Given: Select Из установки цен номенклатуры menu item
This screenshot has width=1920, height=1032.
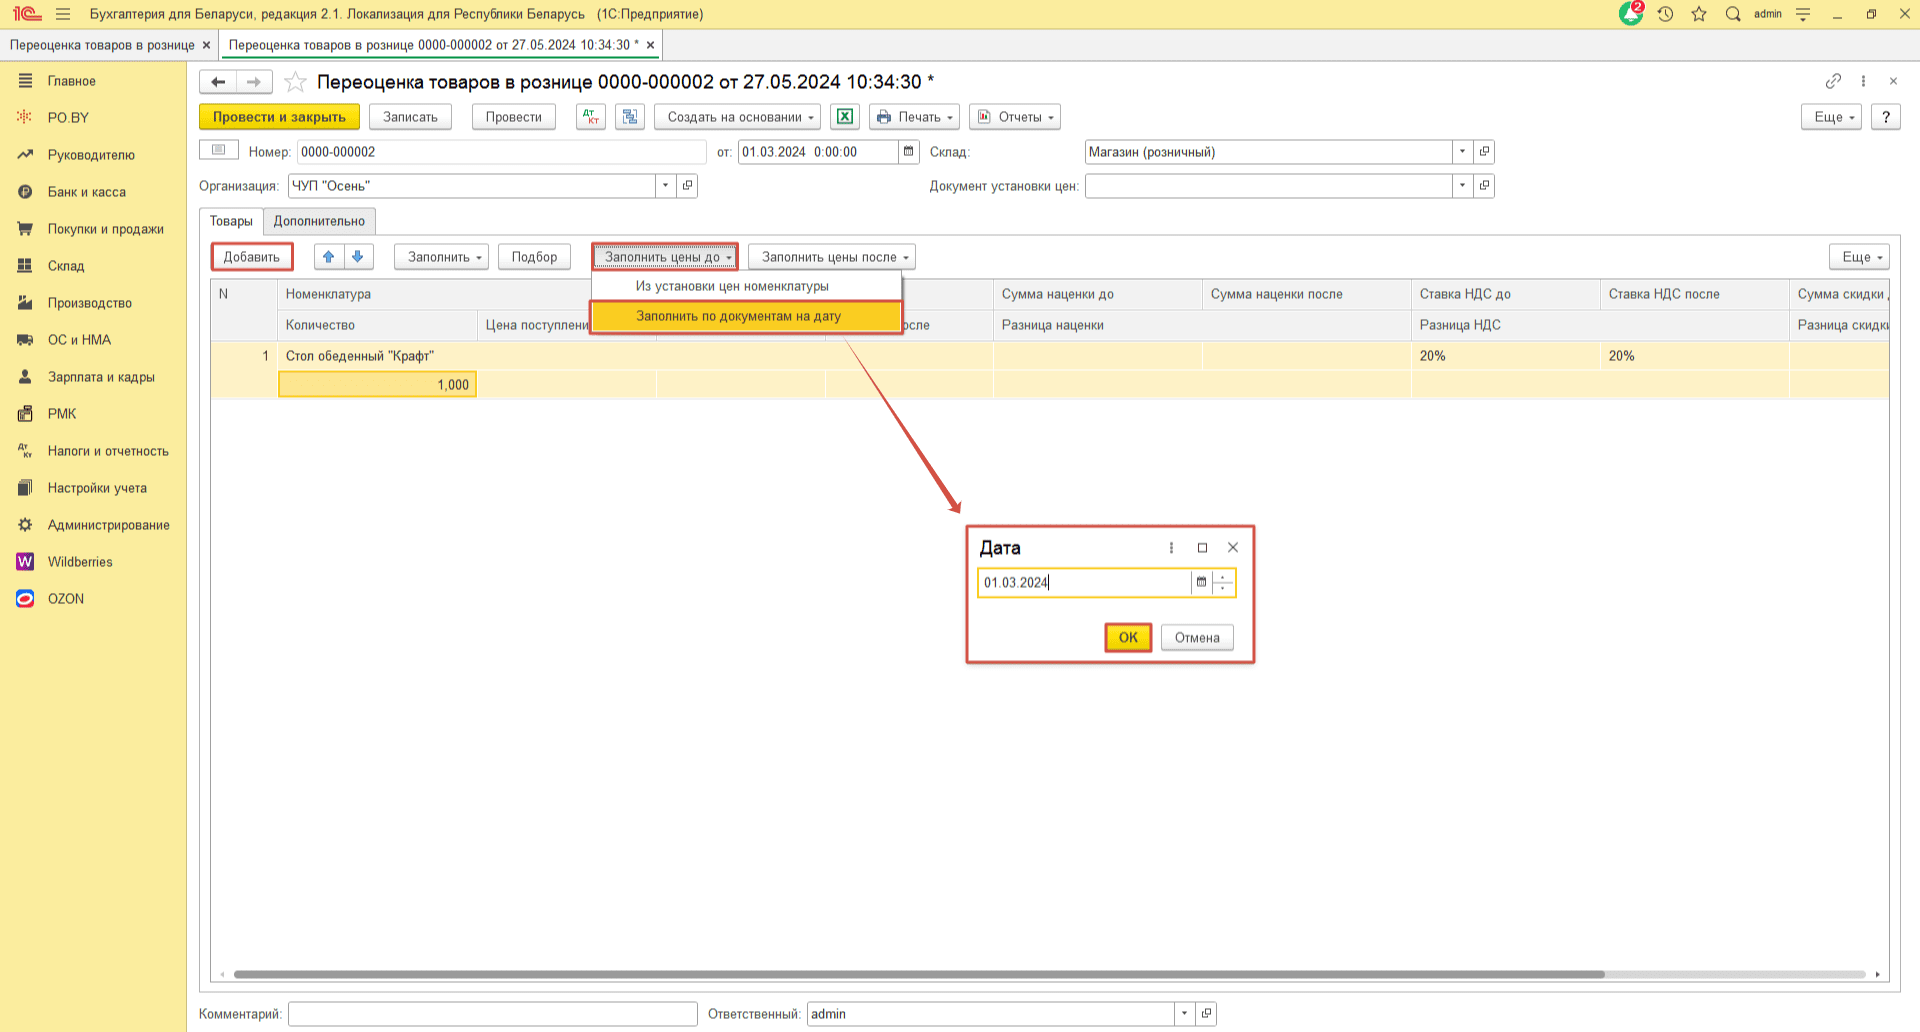Looking at the screenshot, I should click(x=732, y=286).
